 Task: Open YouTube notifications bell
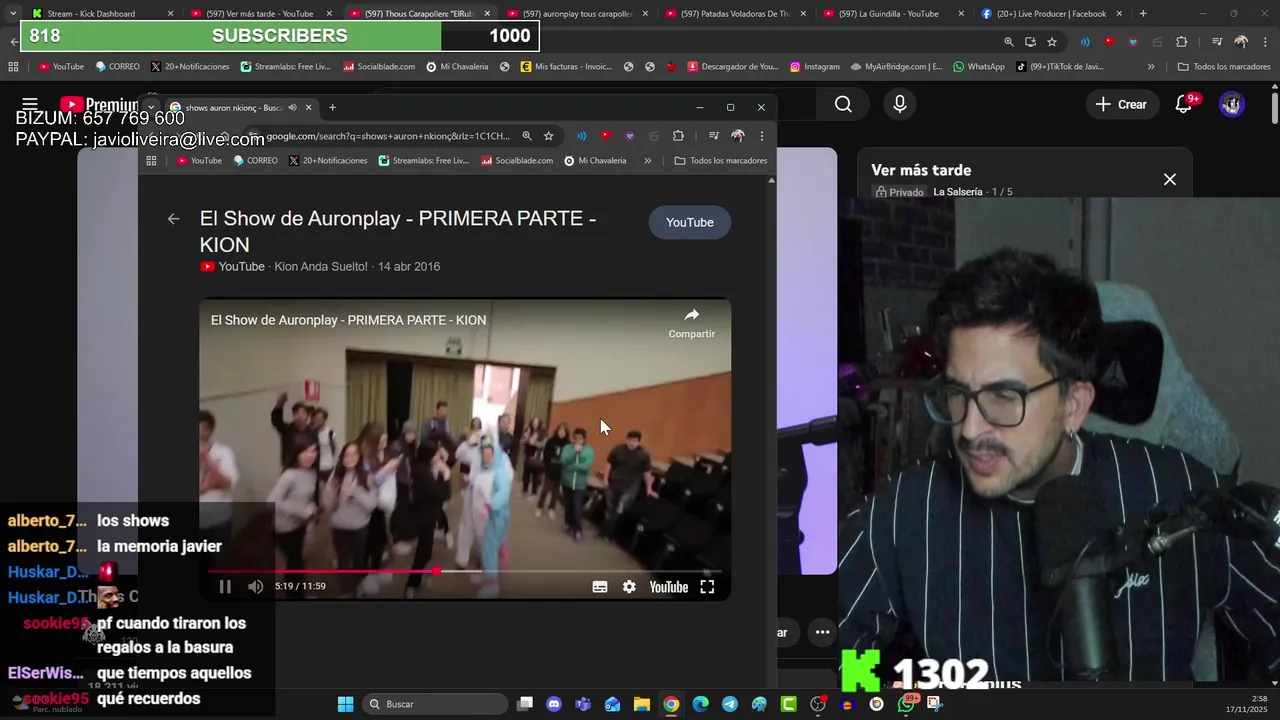[1185, 104]
